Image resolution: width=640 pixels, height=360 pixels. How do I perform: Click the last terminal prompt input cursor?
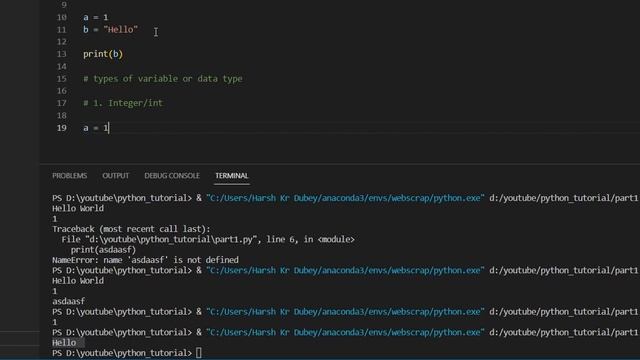point(199,353)
